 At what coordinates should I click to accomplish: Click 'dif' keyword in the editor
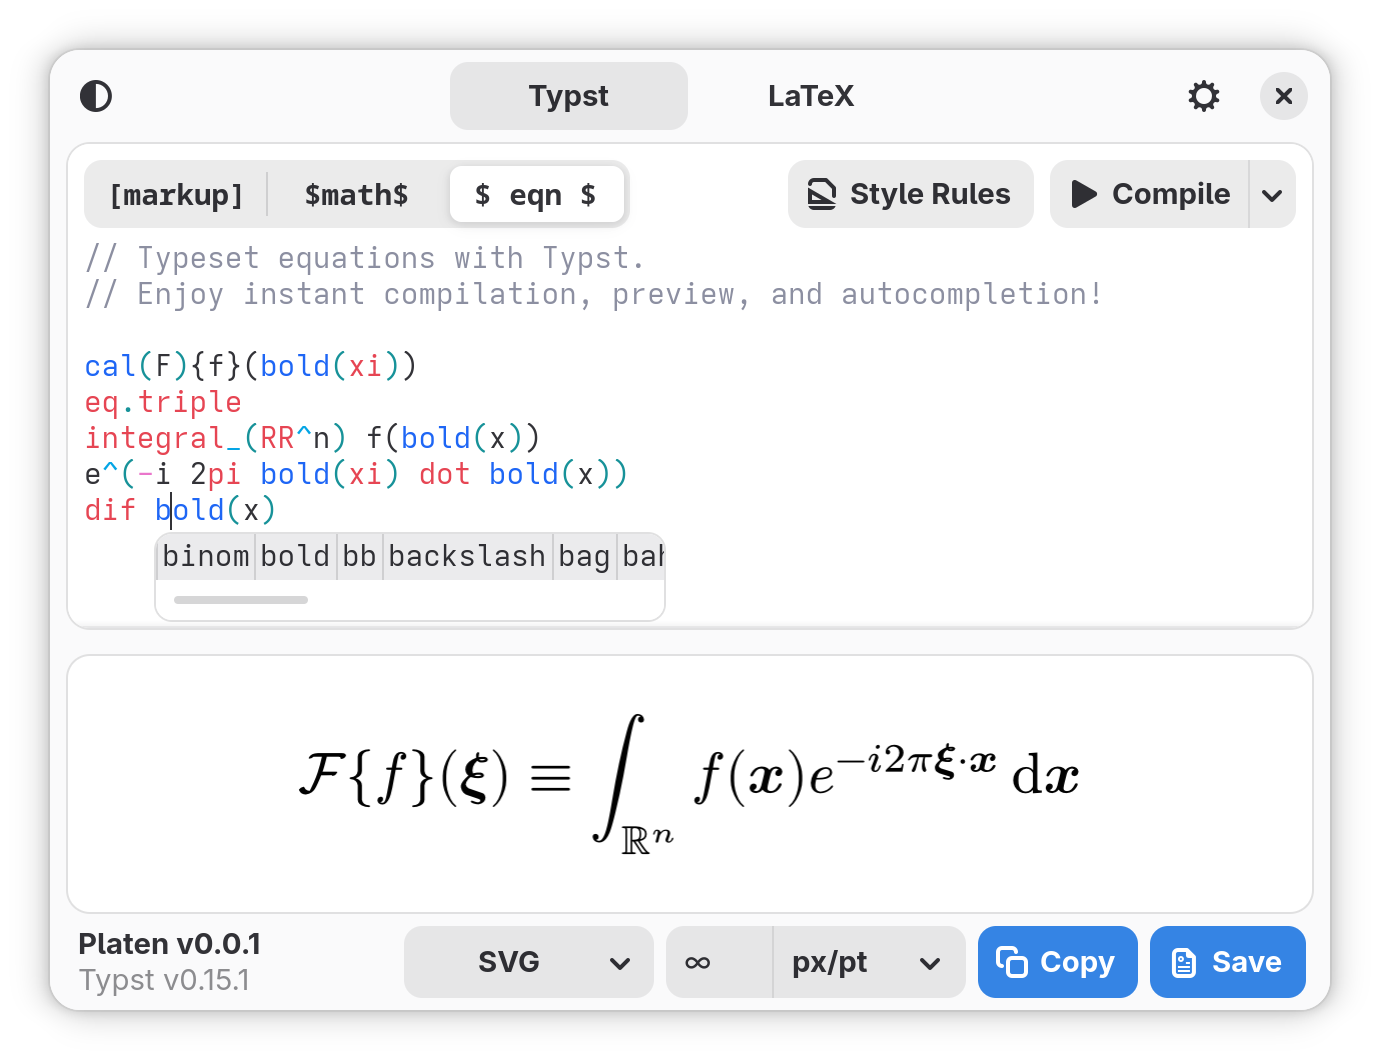pos(110,510)
